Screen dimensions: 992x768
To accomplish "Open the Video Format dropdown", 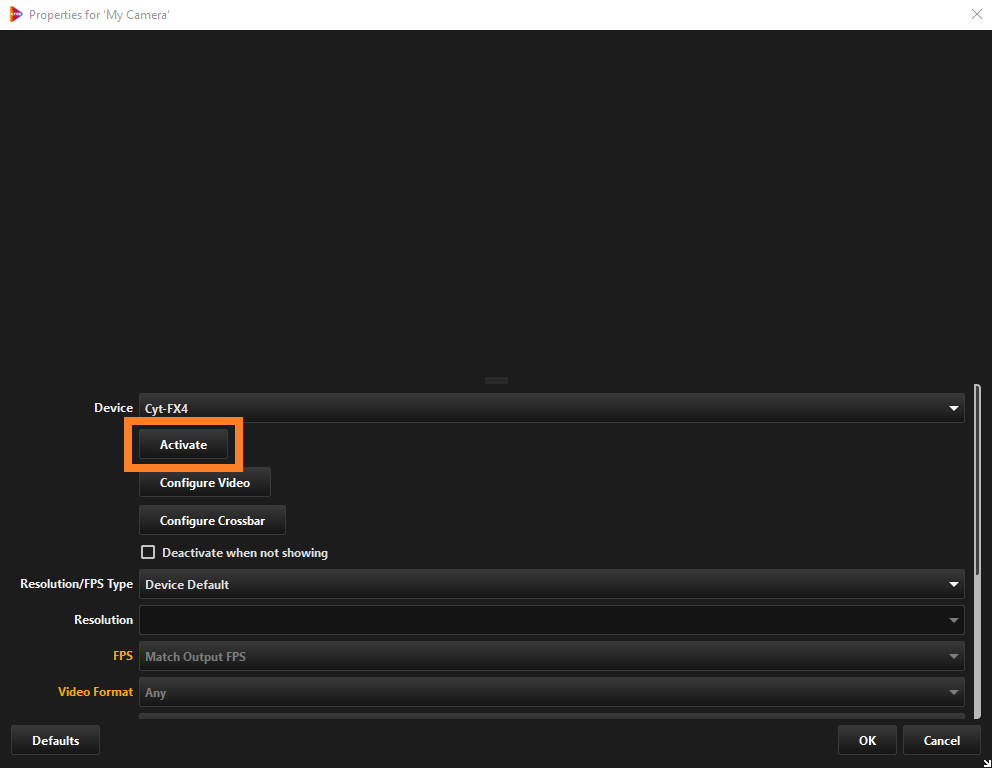I will (552, 692).
